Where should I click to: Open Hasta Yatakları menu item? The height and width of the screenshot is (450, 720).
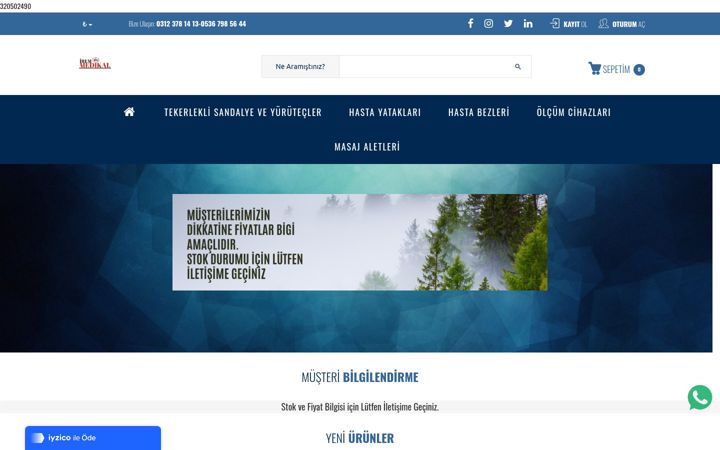[x=385, y=112]
